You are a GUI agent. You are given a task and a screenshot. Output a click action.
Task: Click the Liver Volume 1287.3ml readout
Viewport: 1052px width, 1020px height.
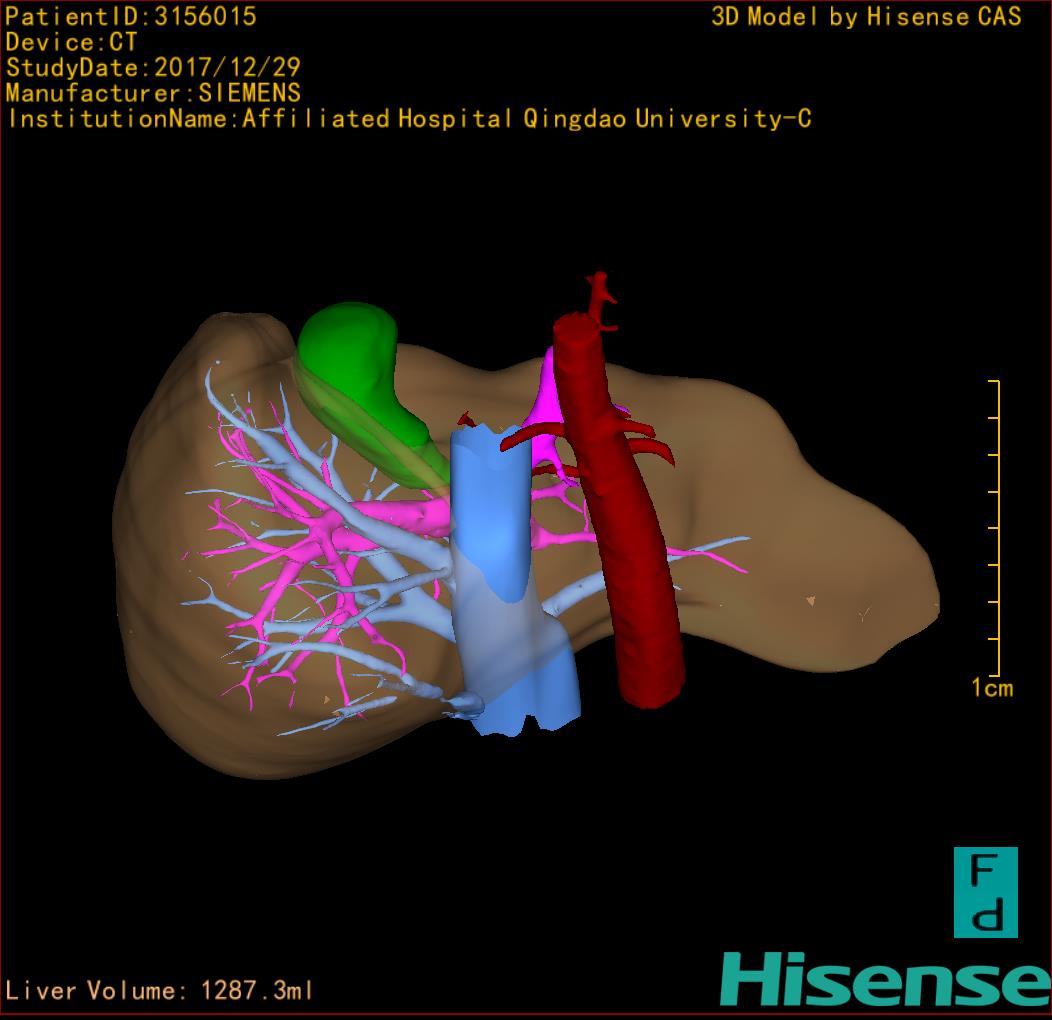[x=160, y=991]
